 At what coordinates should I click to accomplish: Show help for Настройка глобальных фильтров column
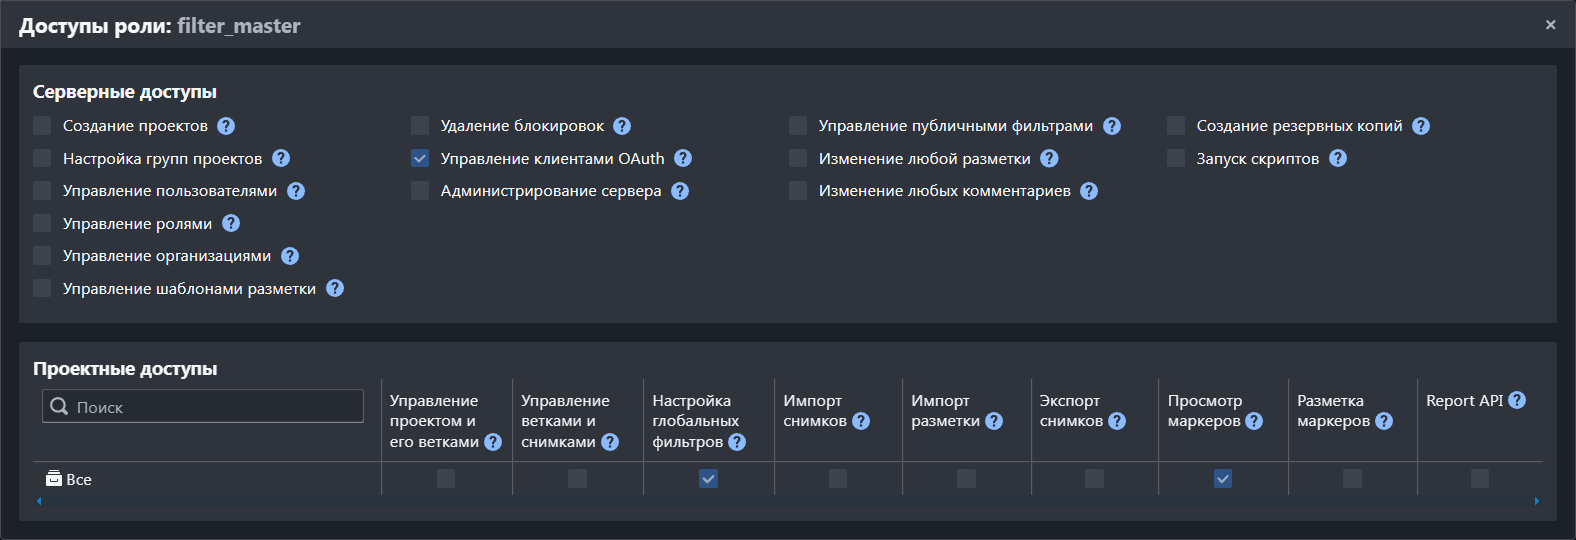737,442
